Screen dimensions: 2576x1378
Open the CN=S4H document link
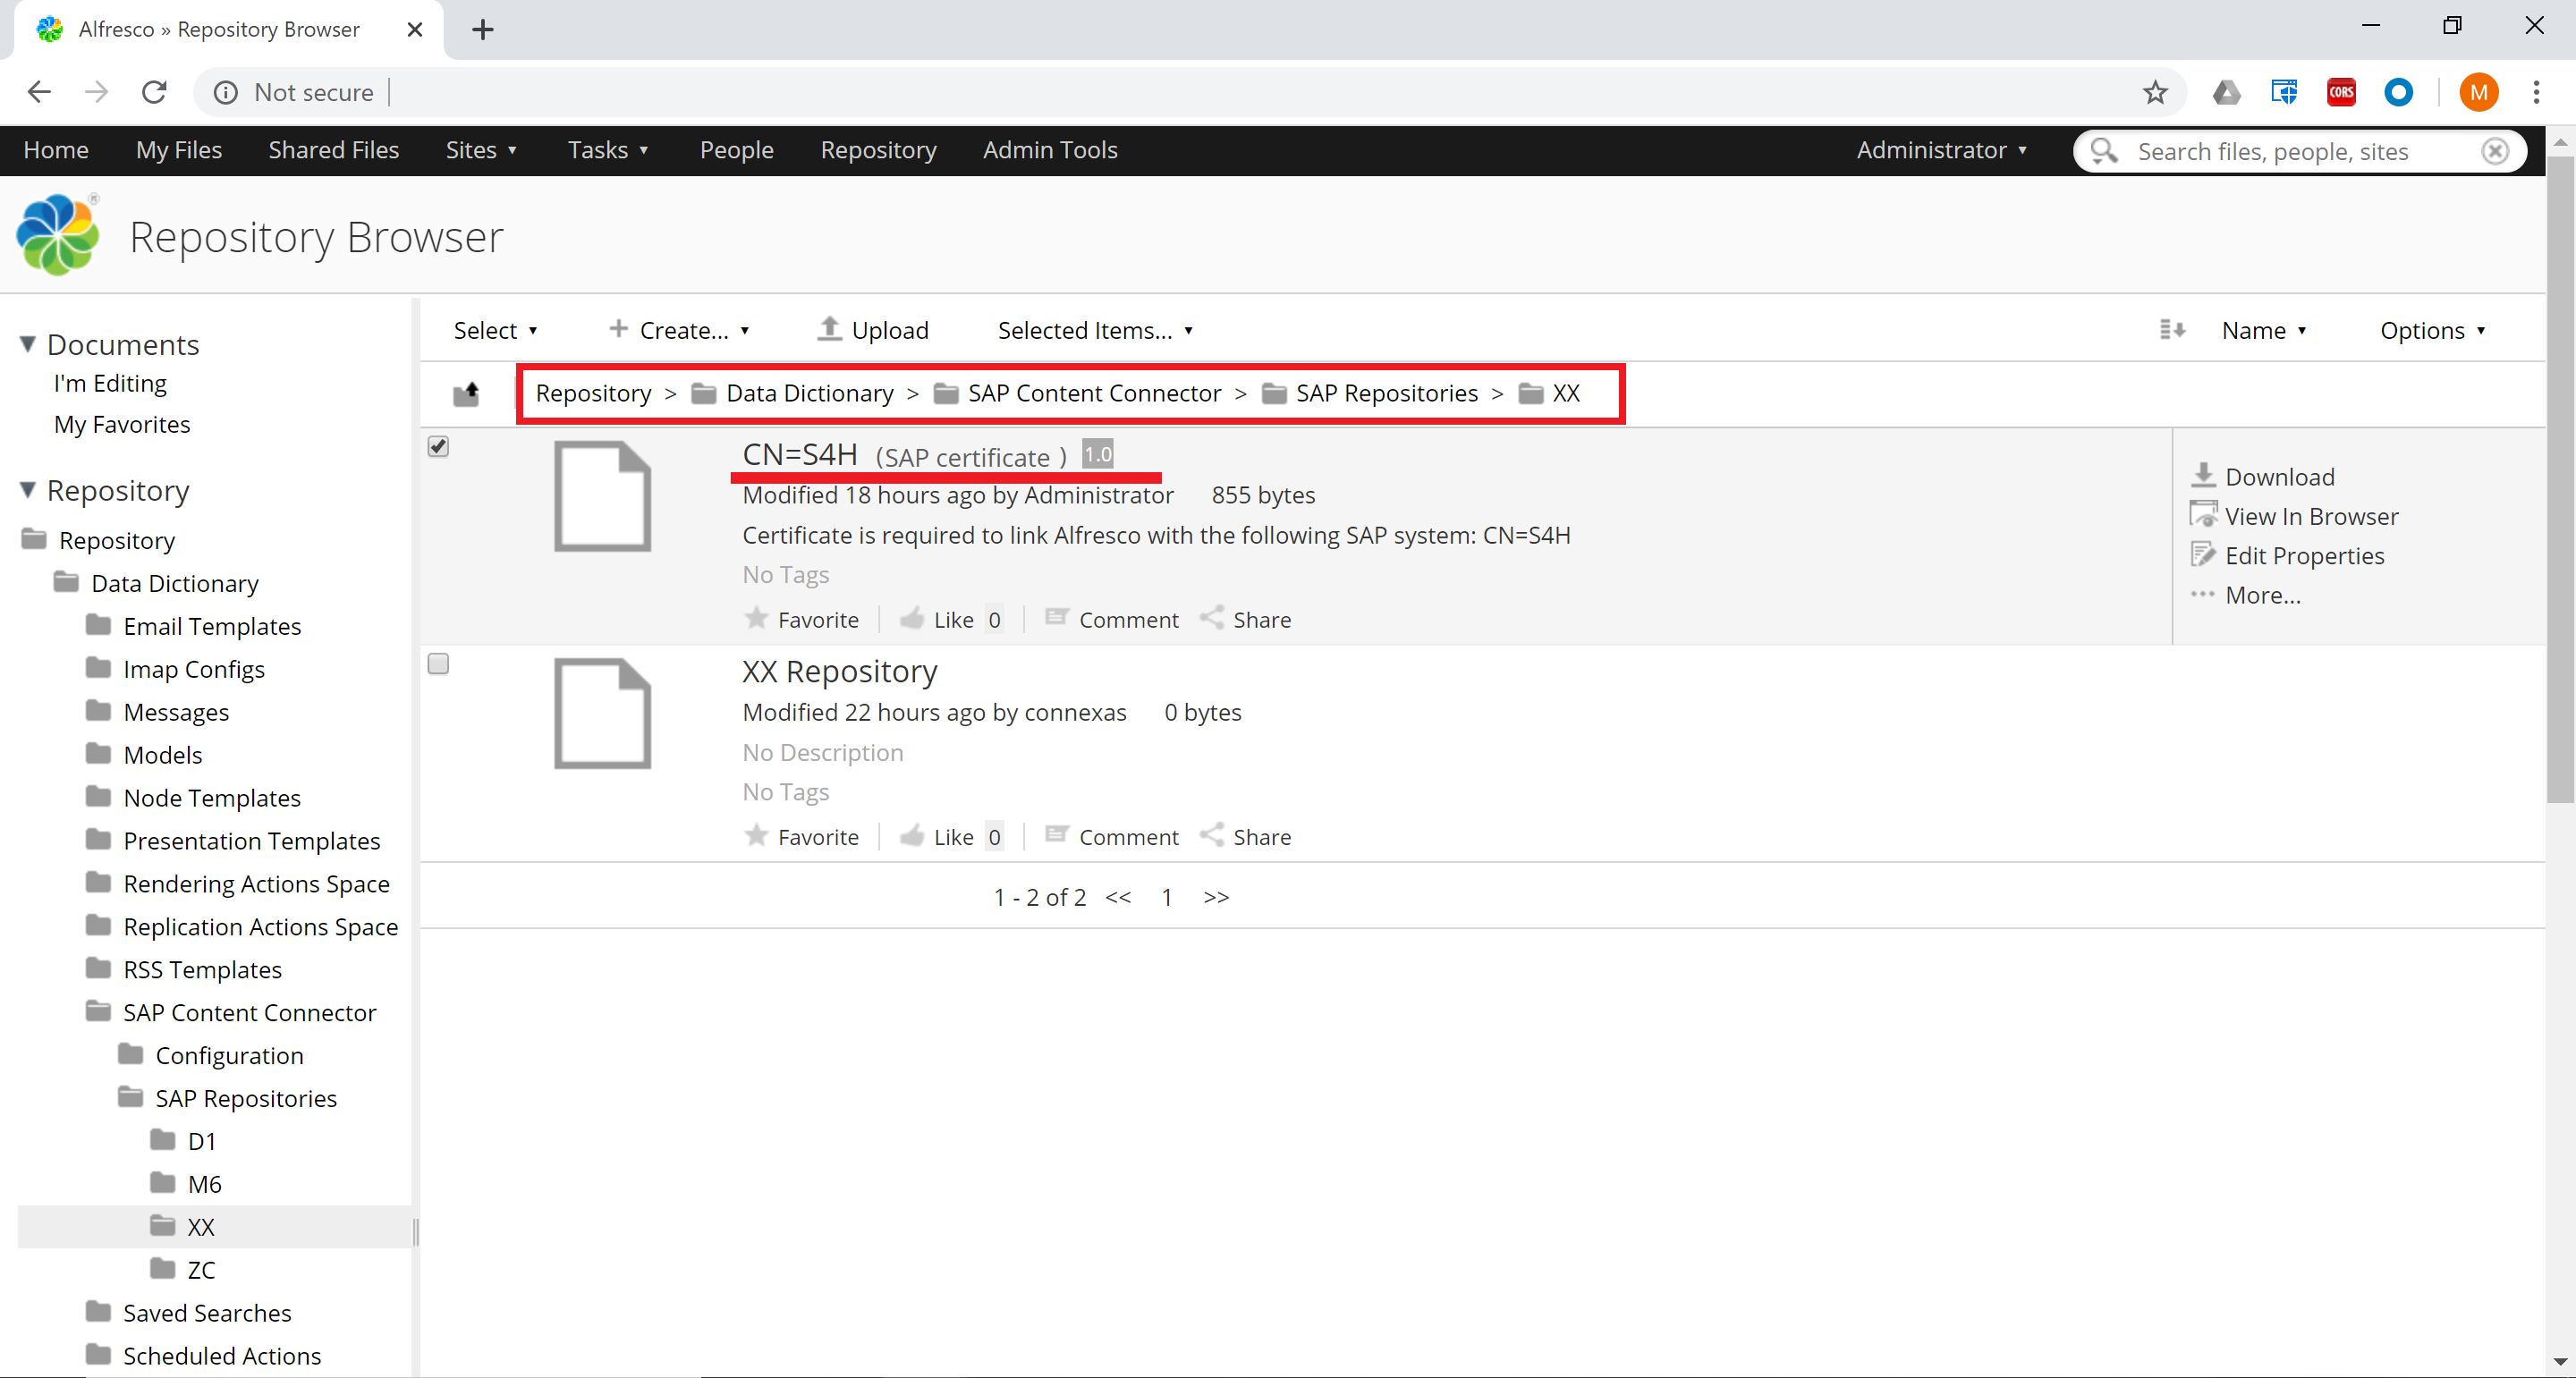pos(797,454)
